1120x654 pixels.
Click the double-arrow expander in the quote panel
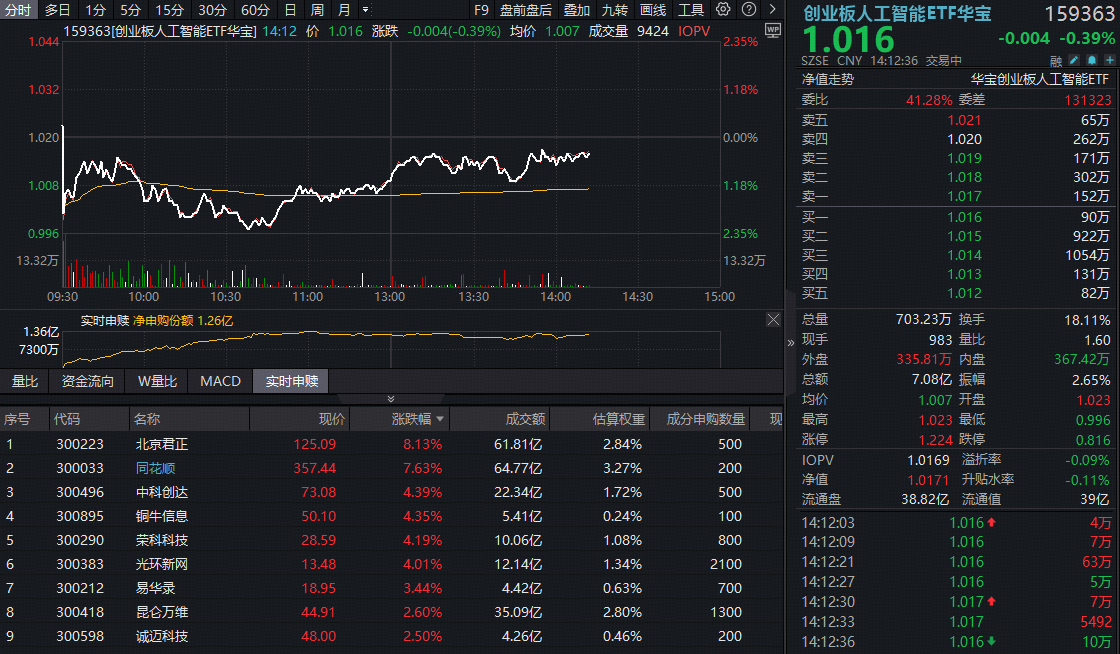tap(791, 343)
